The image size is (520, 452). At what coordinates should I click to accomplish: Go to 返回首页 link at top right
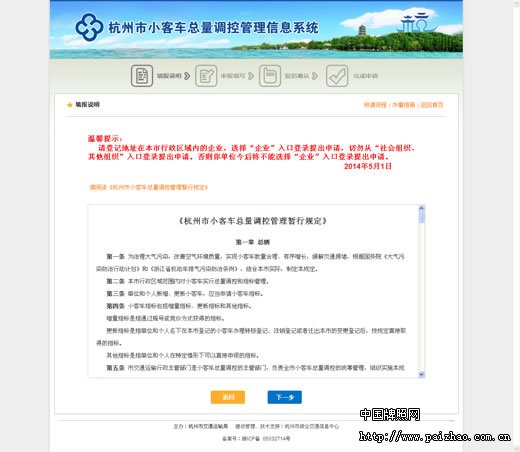pyautogui.click(x=432, y=105)
